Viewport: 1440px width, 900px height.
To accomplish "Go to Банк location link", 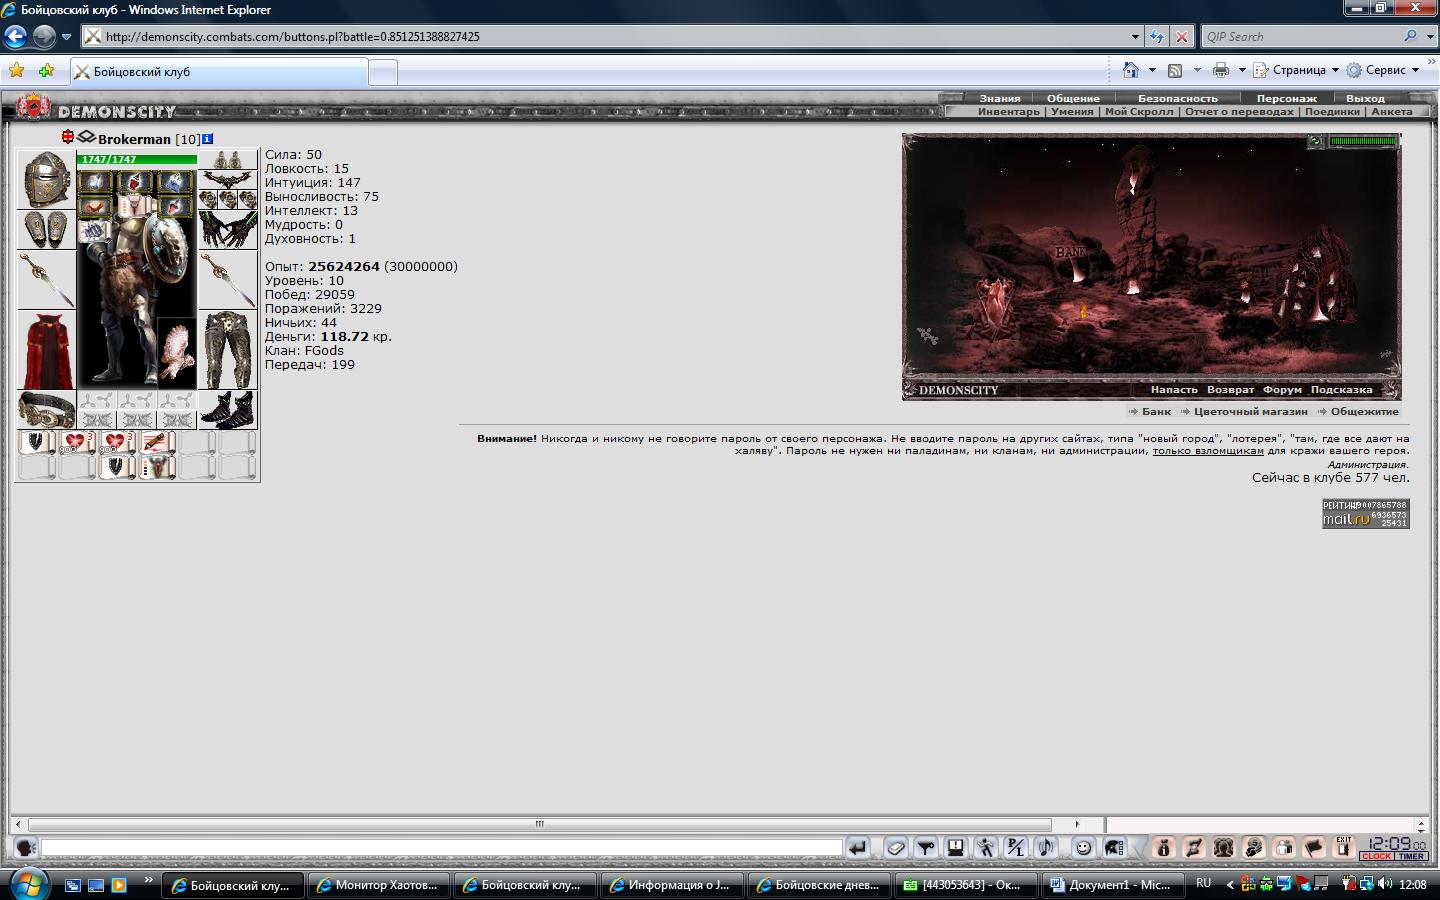I will 1156,411.
